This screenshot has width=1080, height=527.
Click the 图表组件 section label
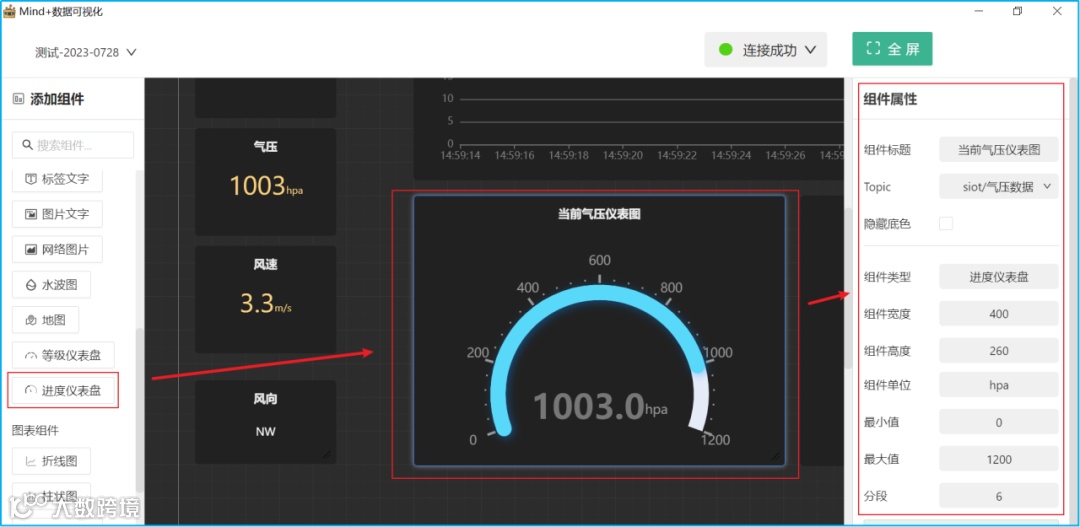[35, 431]
